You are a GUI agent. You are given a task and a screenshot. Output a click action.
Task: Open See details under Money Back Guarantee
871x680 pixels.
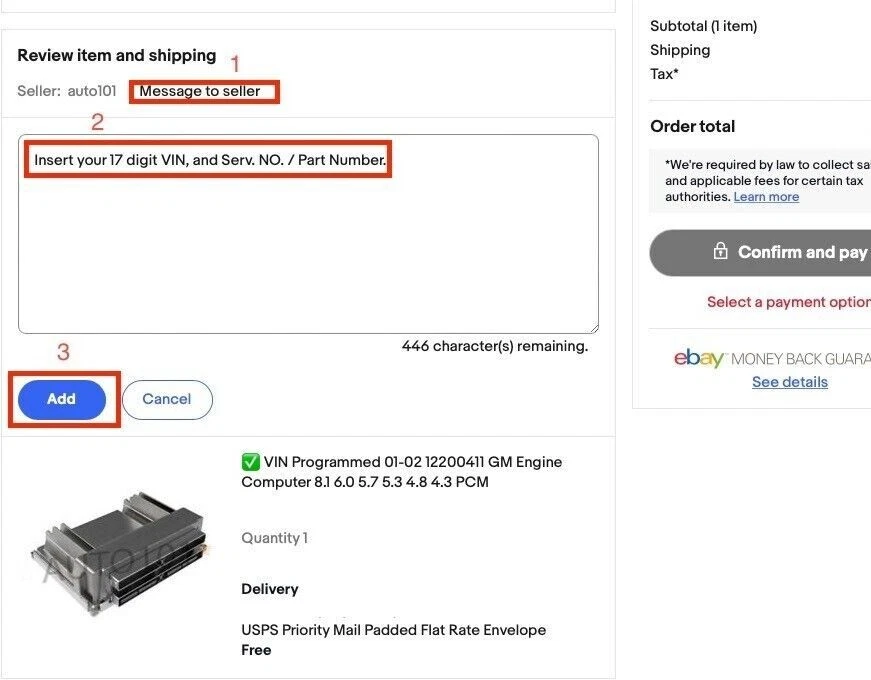pyautogui.click(x=790, y=382)
